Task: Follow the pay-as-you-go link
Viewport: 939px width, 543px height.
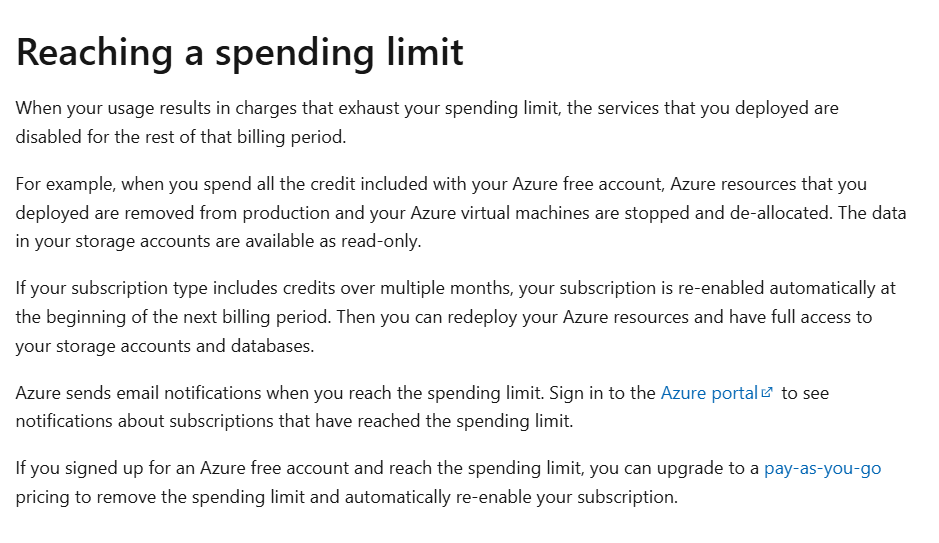Action: click(x=822, y=469)
